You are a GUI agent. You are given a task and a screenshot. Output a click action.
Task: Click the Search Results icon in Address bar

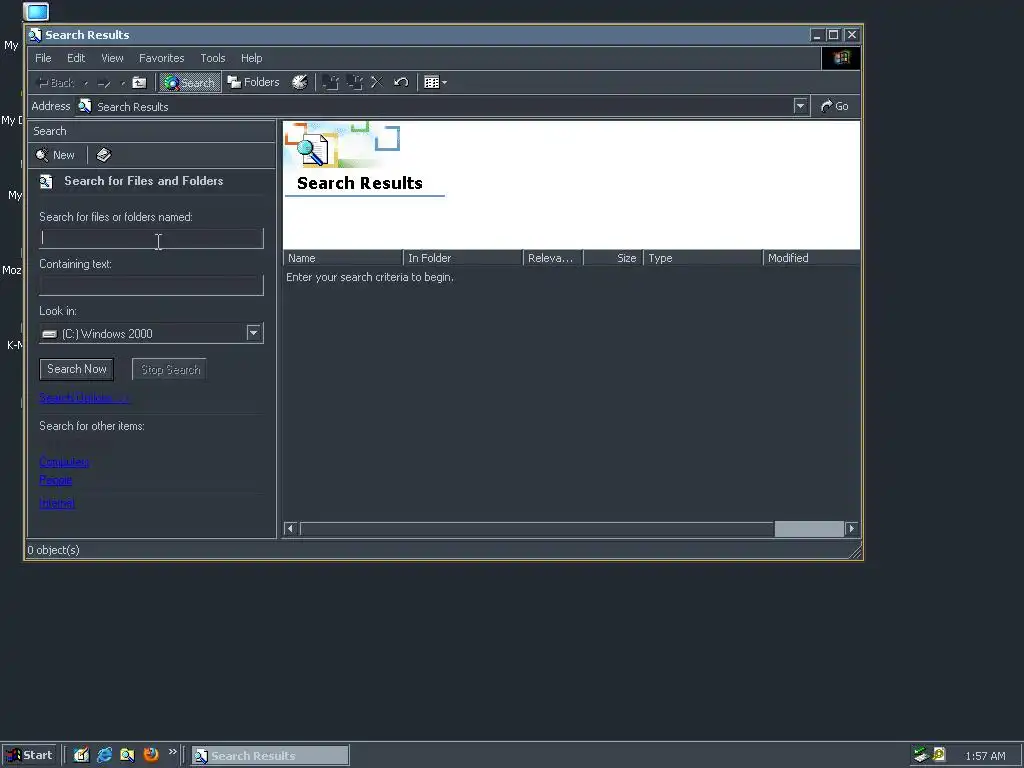[85, 106]
